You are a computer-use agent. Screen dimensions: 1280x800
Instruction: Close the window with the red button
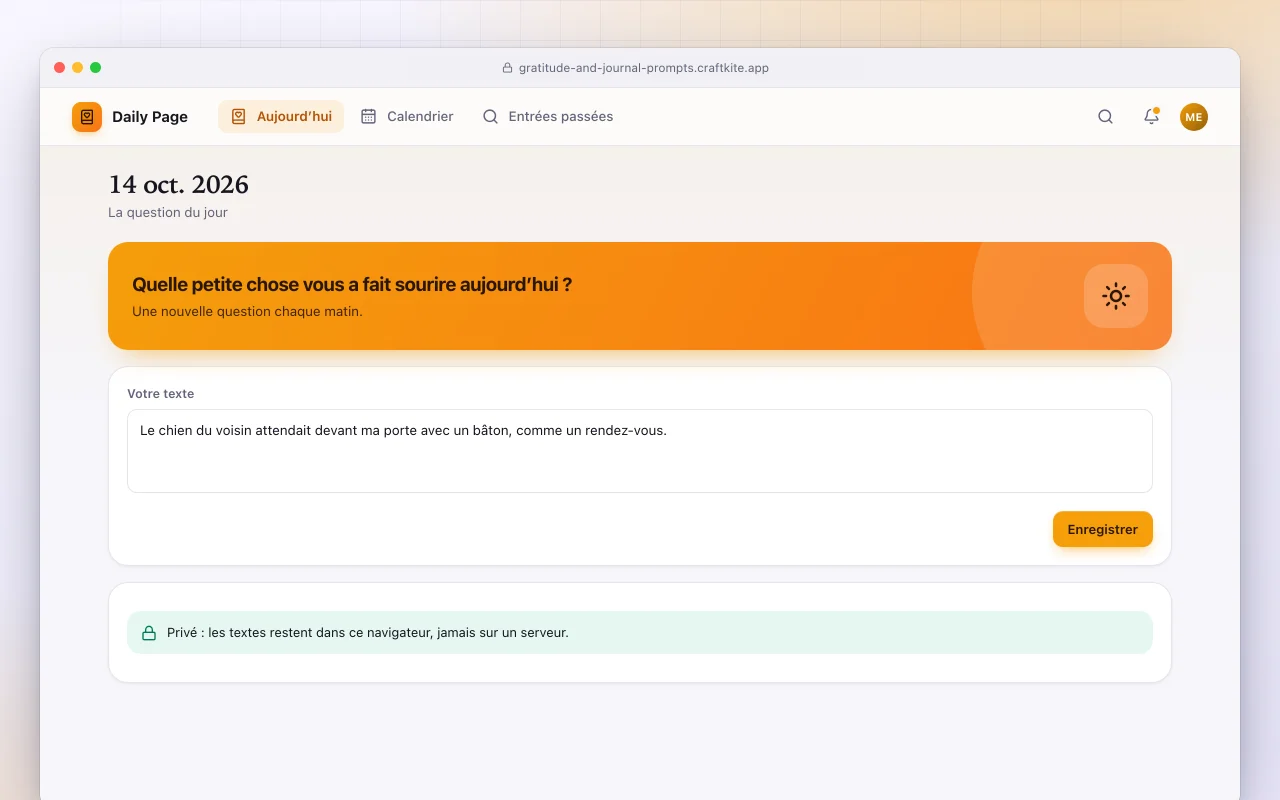(x=60, y=68)
